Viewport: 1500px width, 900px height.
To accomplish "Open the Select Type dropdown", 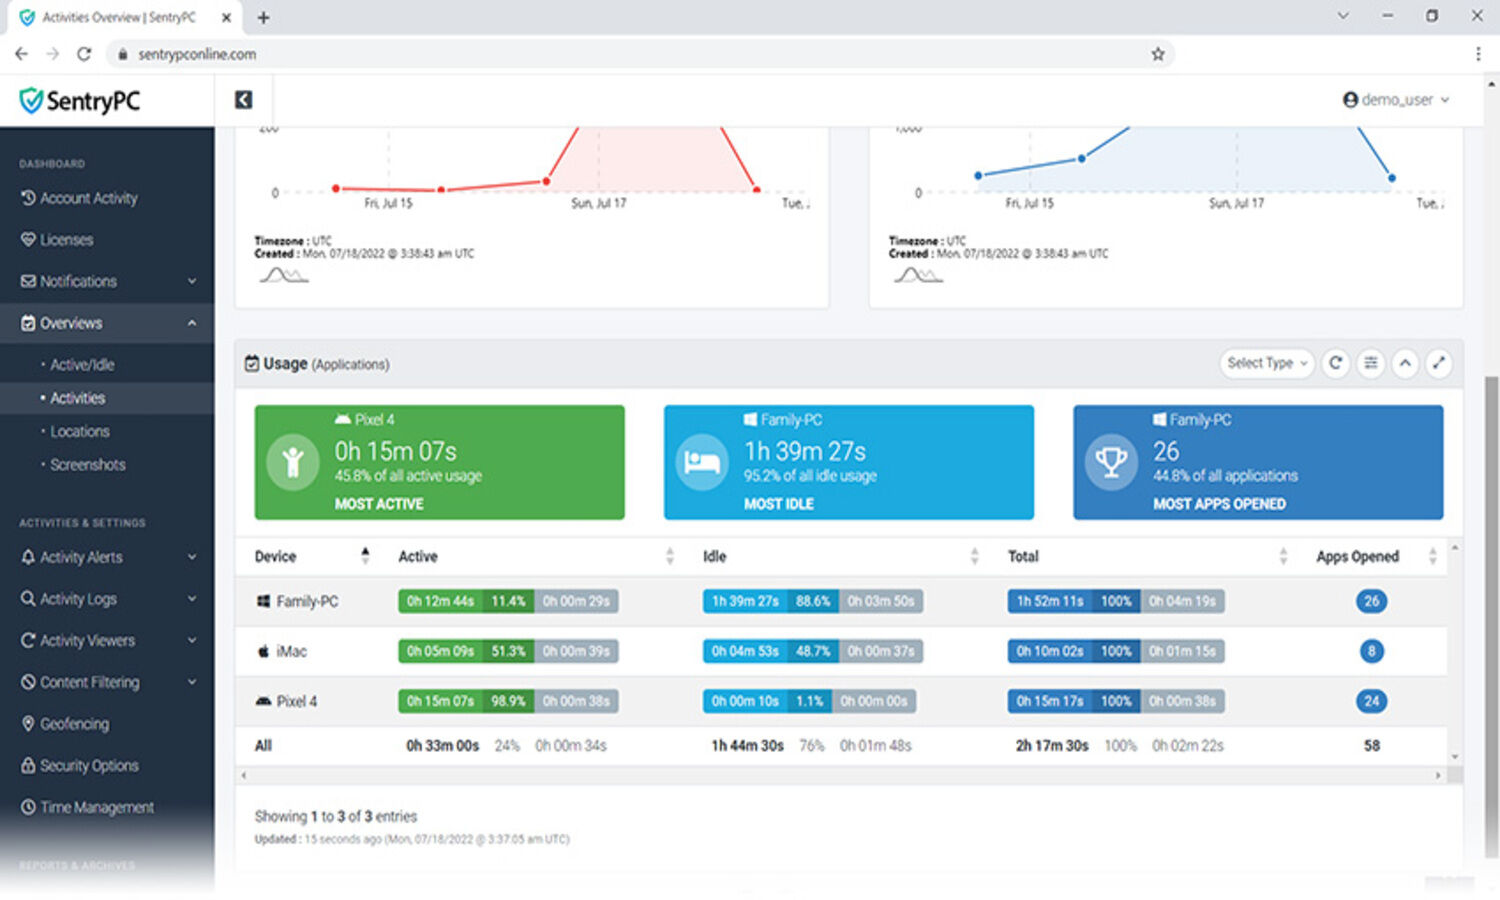I will coord(1265,363).
